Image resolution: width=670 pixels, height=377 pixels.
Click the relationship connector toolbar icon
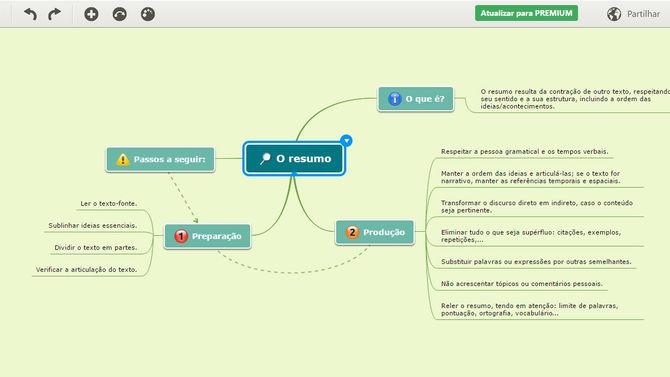(x=120, y=14)
